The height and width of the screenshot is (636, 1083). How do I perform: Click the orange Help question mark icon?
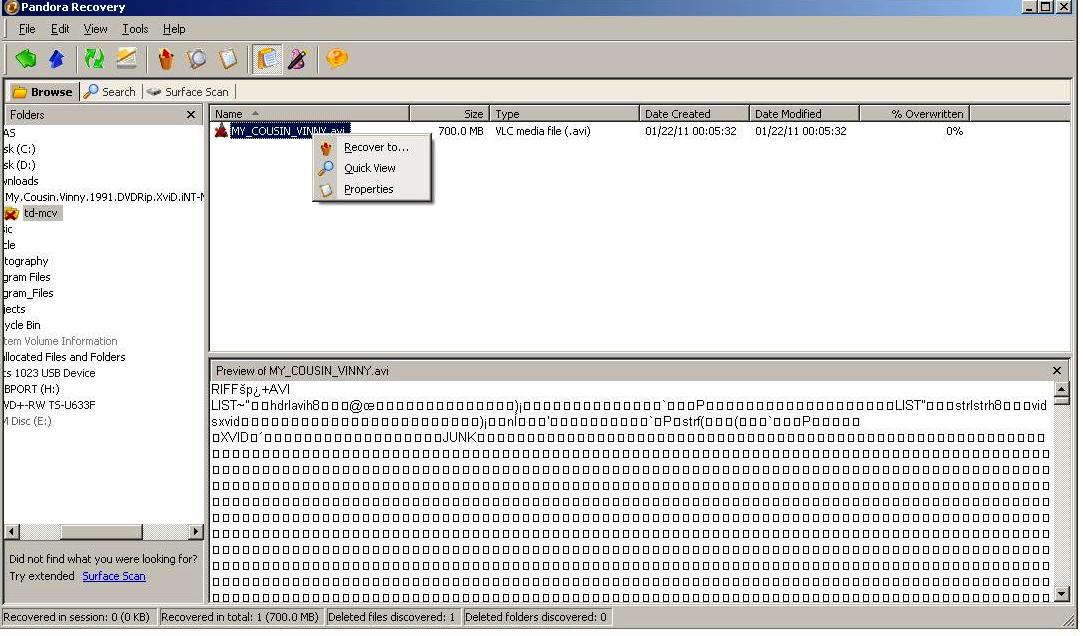click(x=337, y=59)
